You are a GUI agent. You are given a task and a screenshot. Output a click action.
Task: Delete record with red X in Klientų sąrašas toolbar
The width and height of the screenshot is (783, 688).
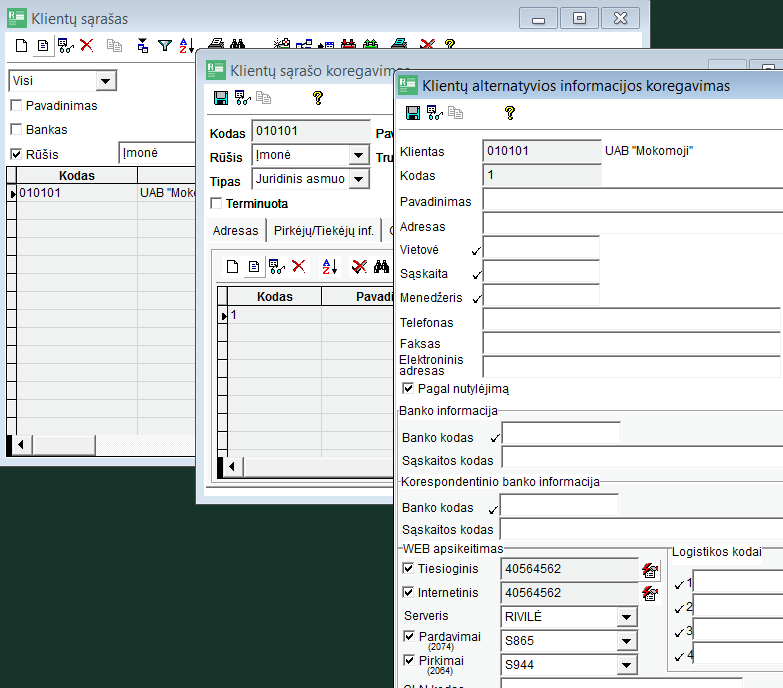[87, 45]
